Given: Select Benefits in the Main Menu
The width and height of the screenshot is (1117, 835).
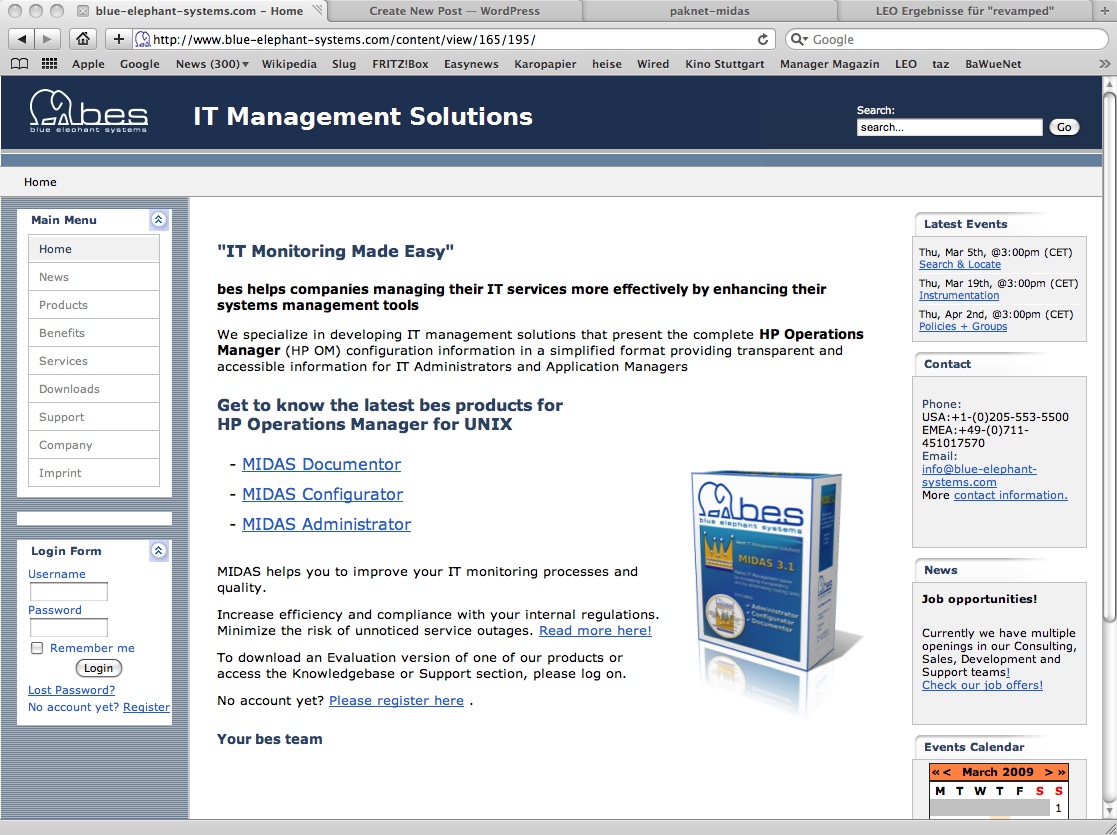Looking at the screenshot, I should [x=93, y=333].
